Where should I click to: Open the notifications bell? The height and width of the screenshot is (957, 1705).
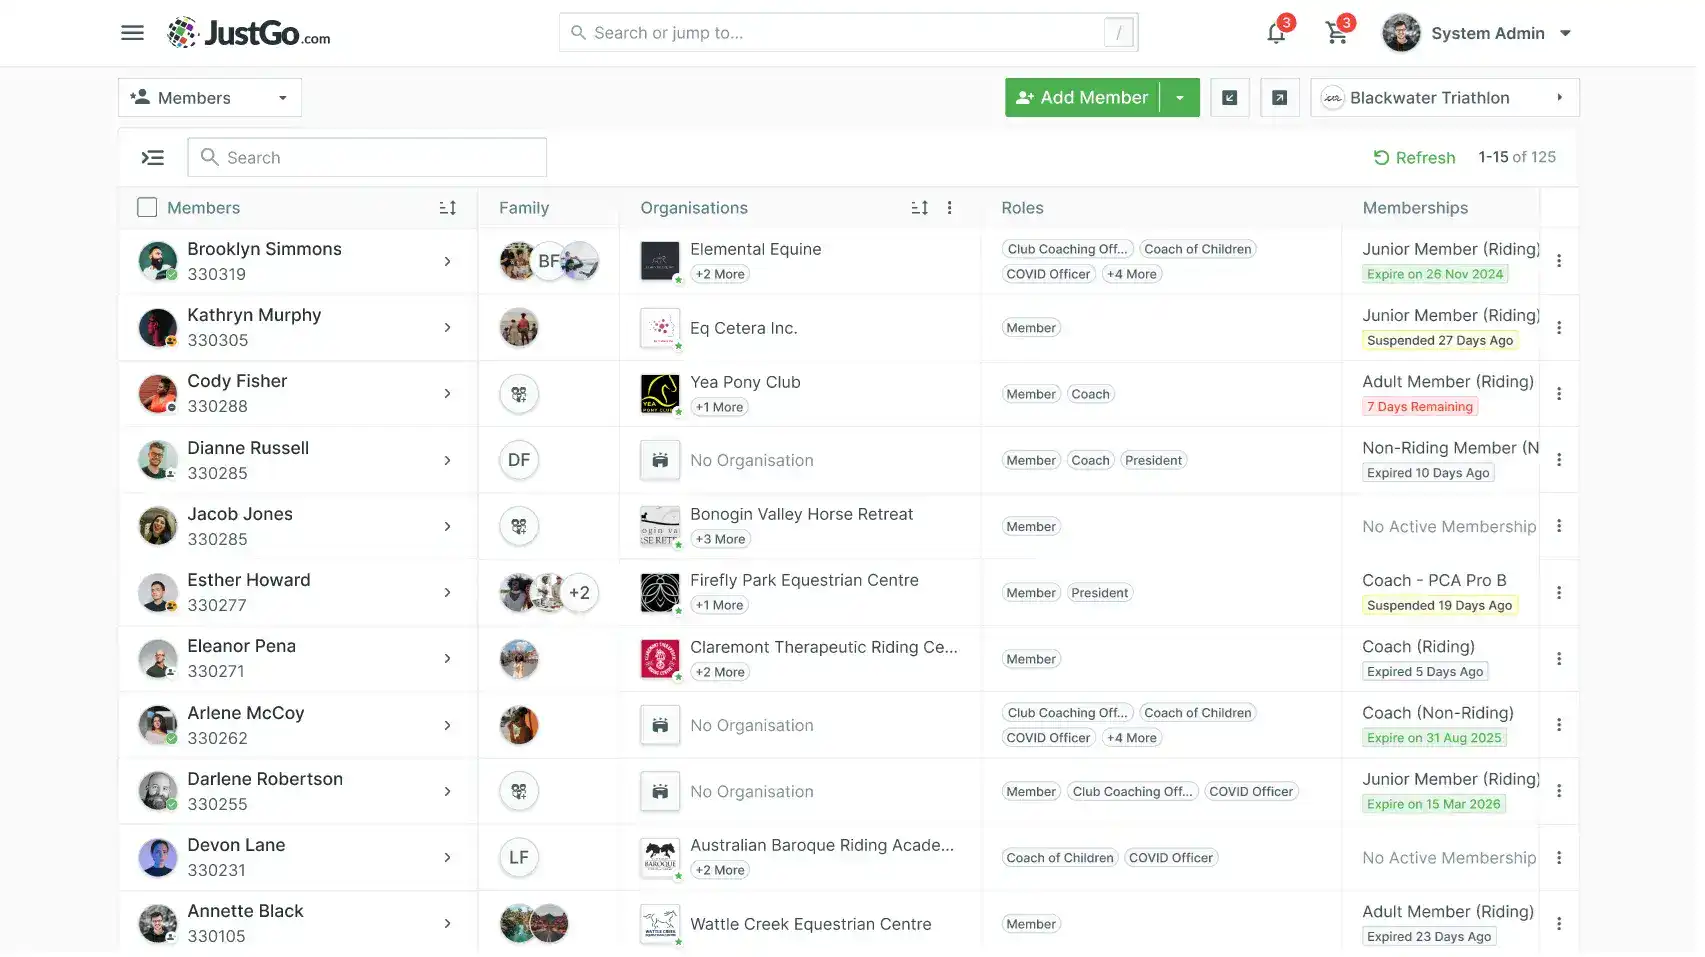pos(1276,34)
